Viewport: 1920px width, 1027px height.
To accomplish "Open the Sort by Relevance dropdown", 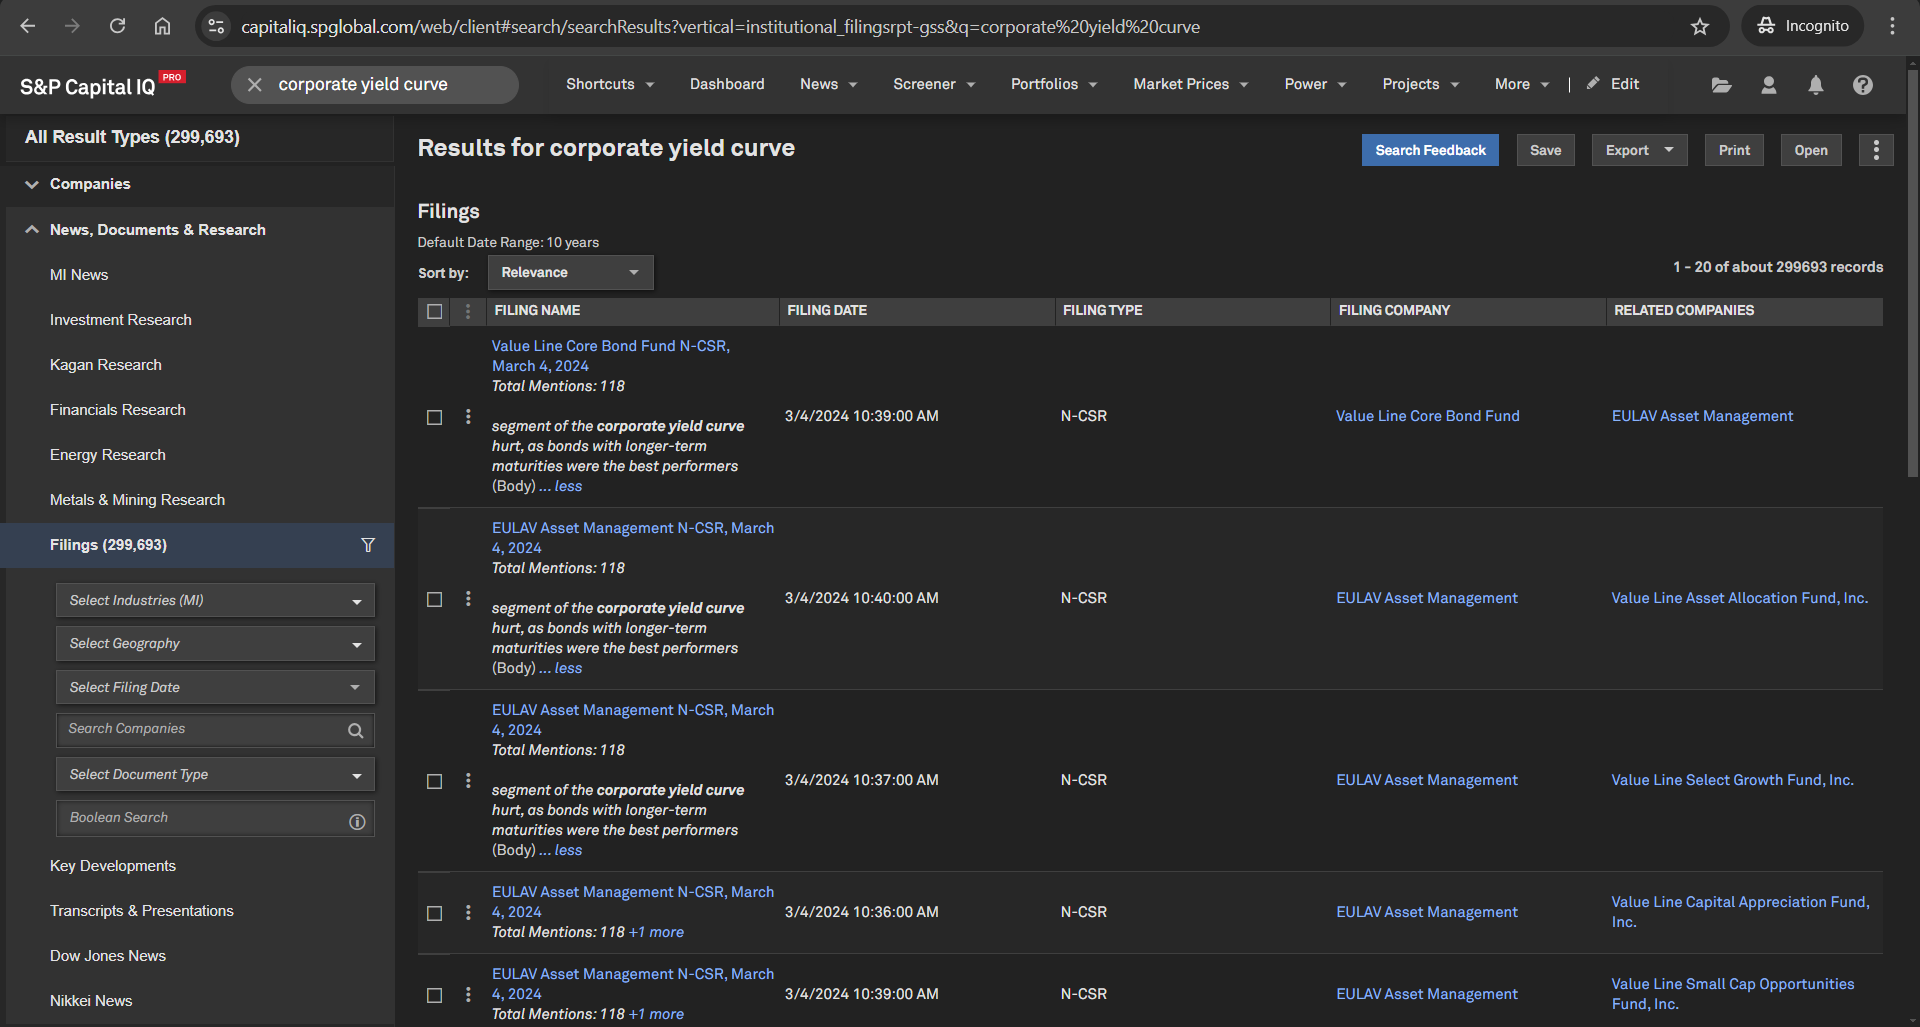I will click(570, 273).
